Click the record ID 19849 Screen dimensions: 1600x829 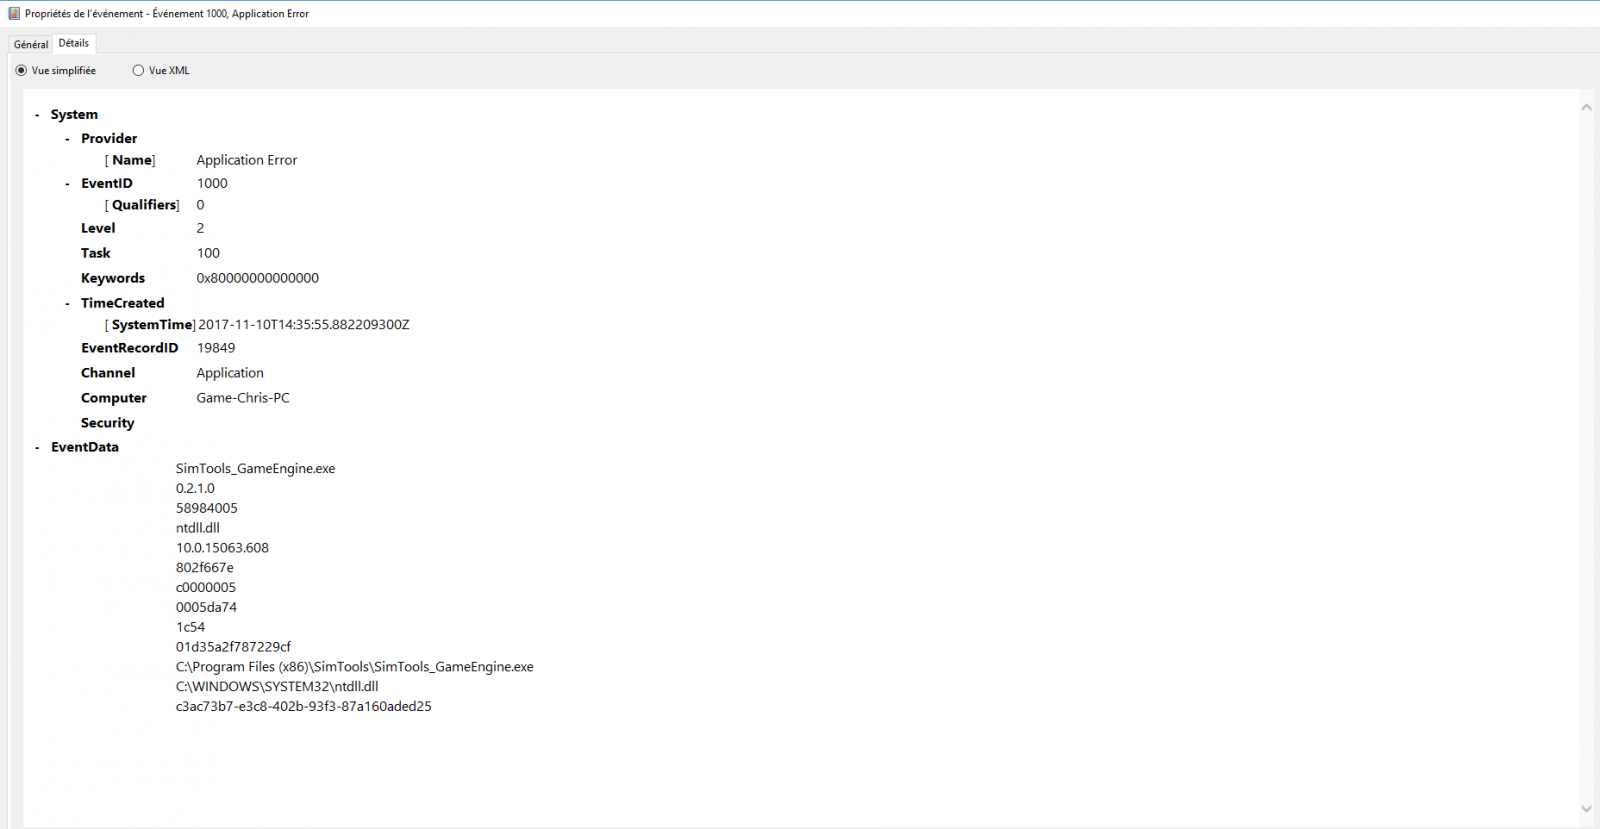[216, 348]
